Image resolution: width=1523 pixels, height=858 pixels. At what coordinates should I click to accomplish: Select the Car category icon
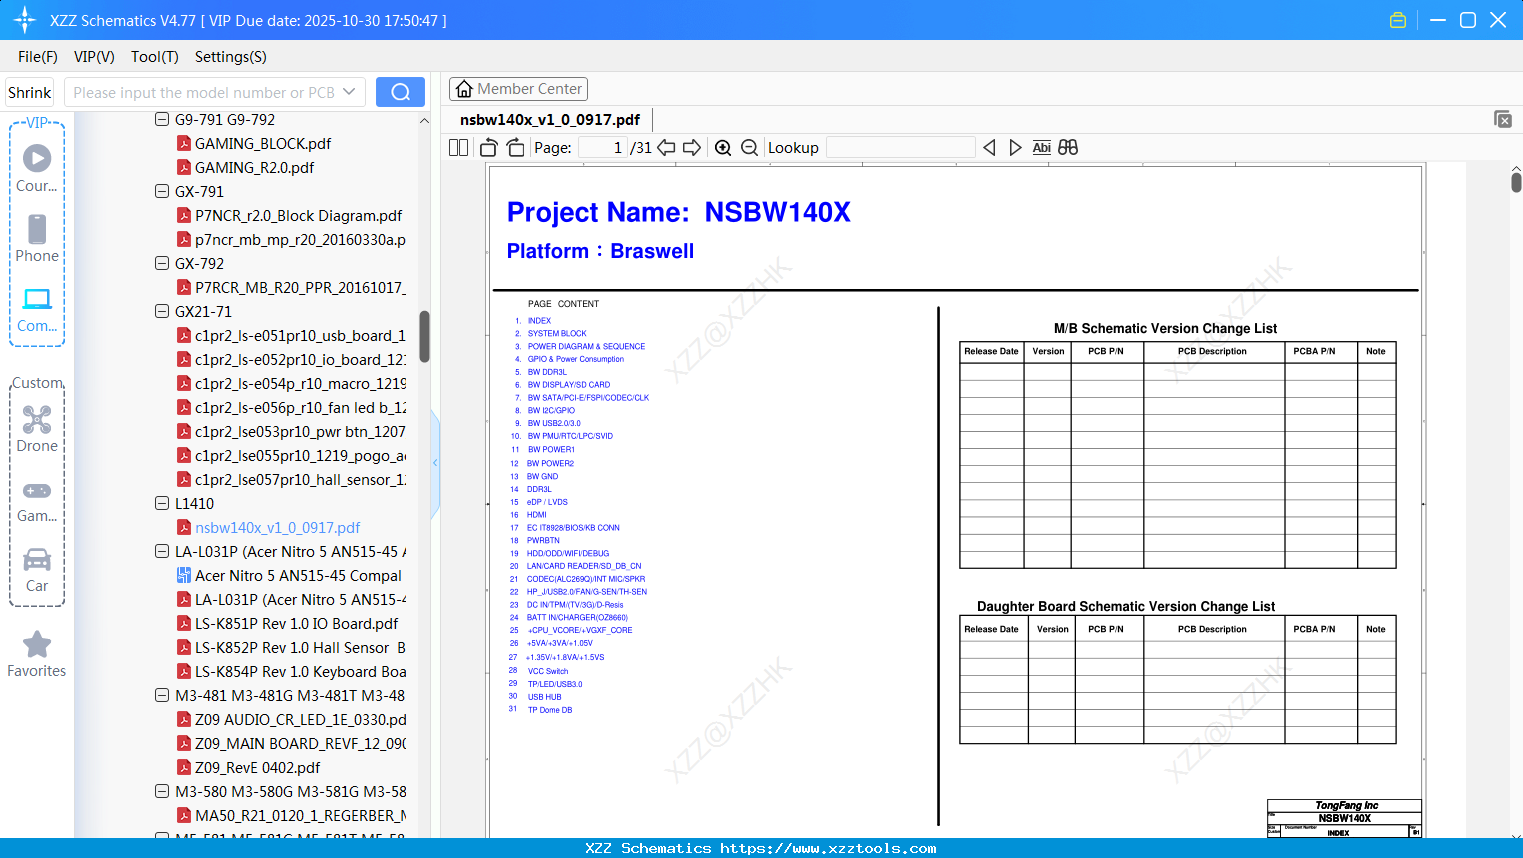37,559
